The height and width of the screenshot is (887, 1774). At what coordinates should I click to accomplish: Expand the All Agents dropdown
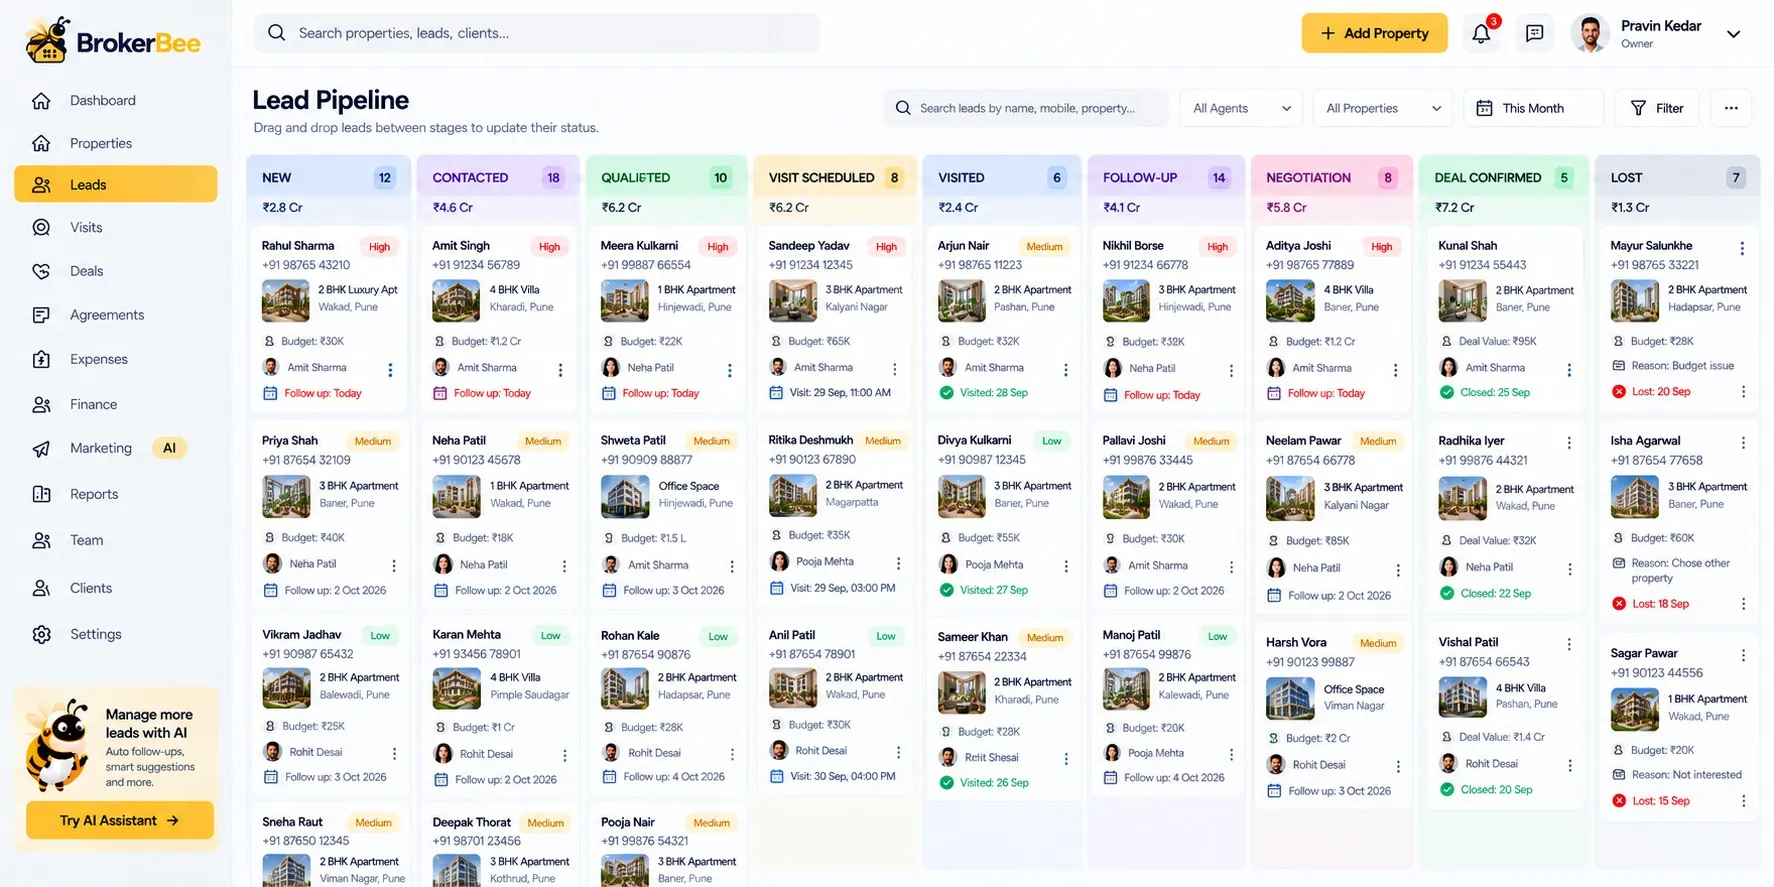(1241, 108)
